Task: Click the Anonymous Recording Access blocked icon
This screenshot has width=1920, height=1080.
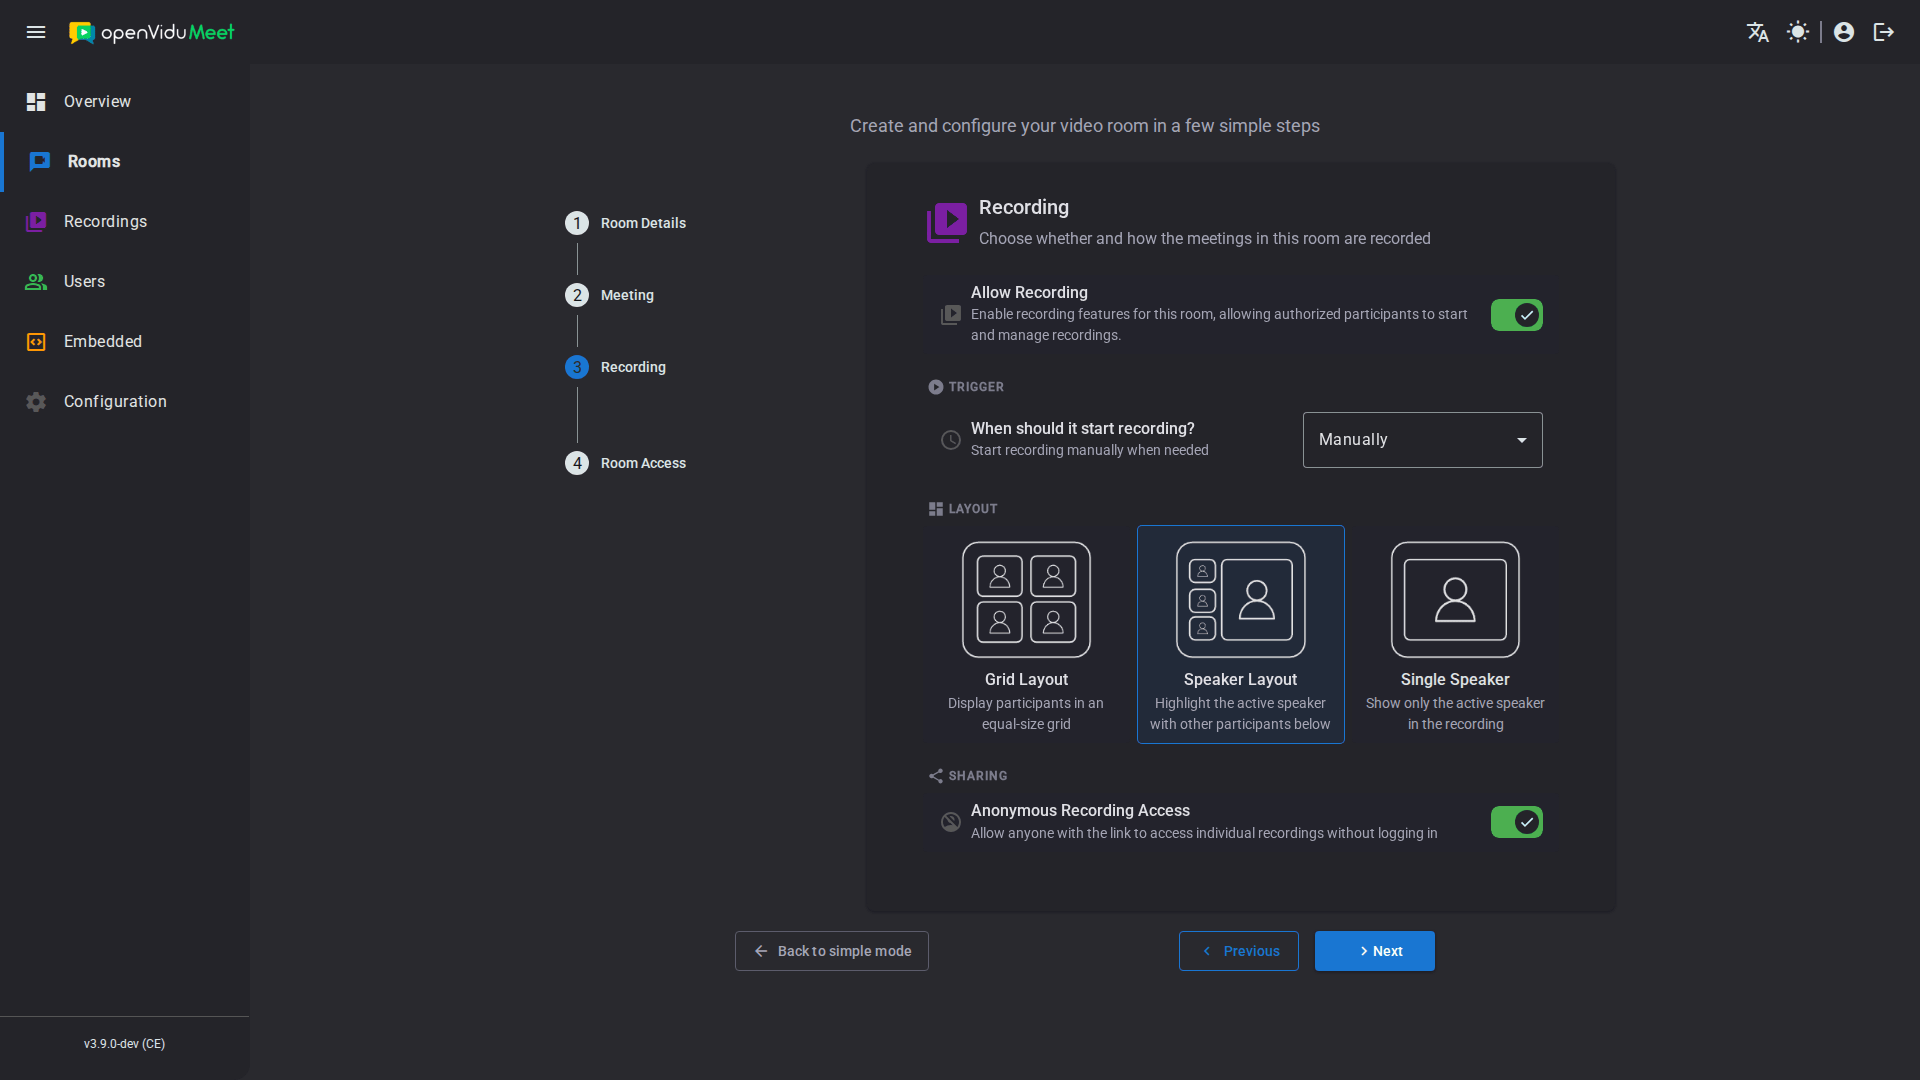Action: (x=951, y=822)
